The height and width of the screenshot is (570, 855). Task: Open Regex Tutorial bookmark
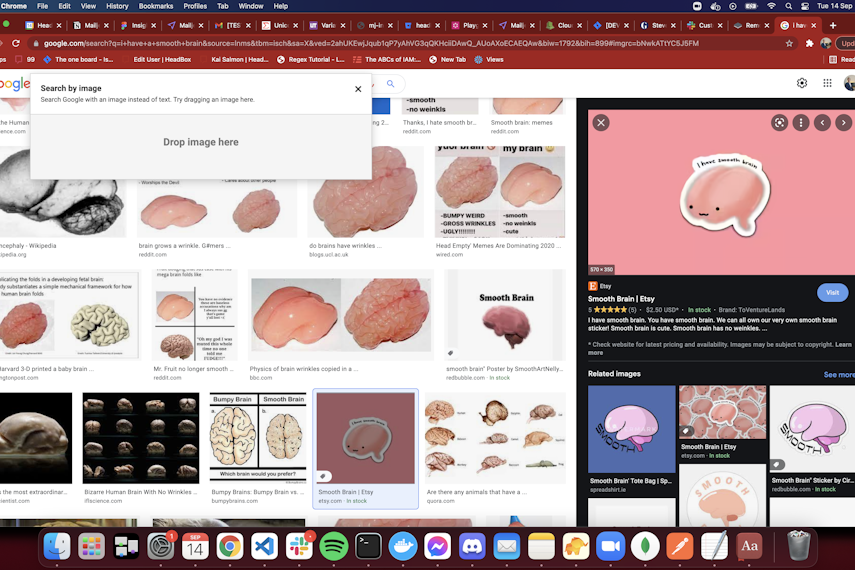point(311,59)
